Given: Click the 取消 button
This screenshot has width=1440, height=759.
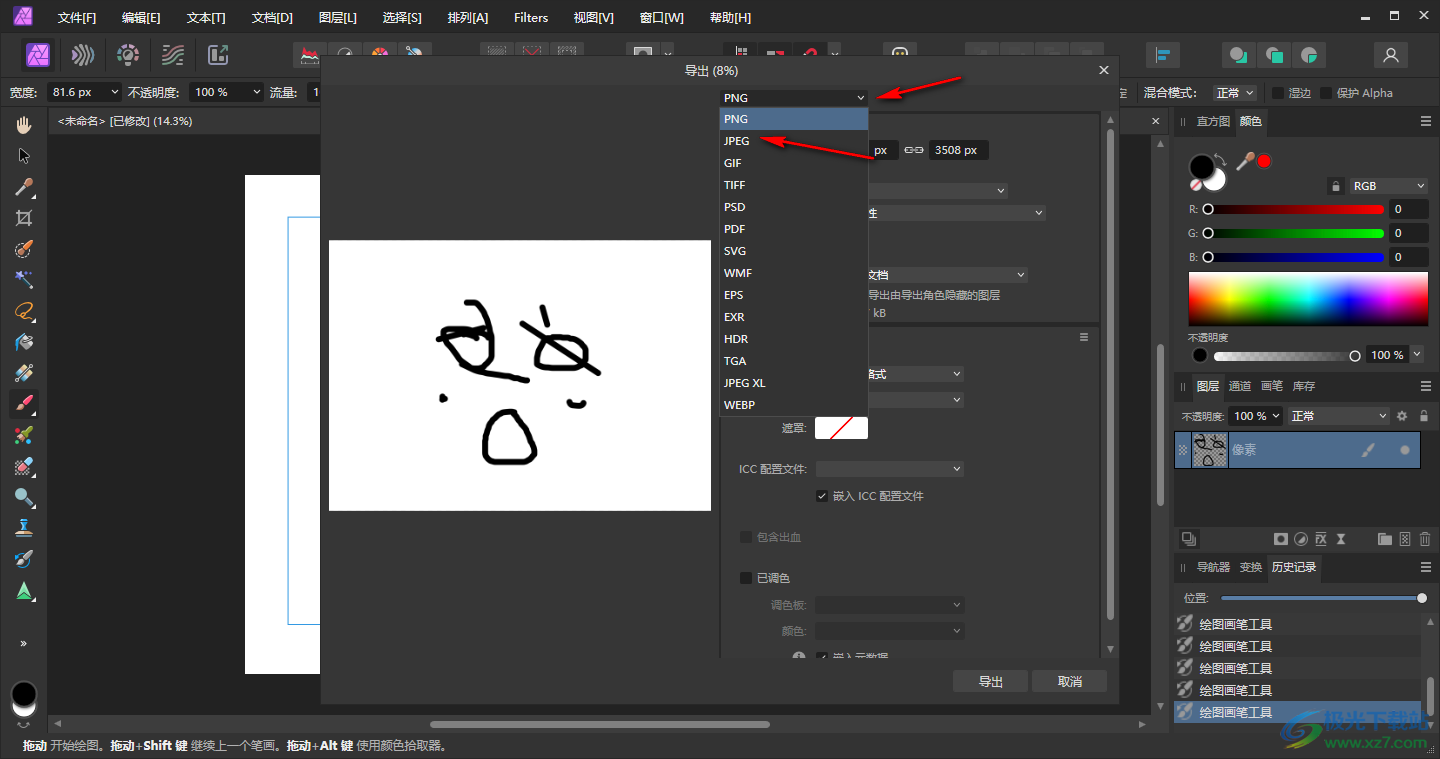Looking at the screenshot, I should [x=1070, y=681].
